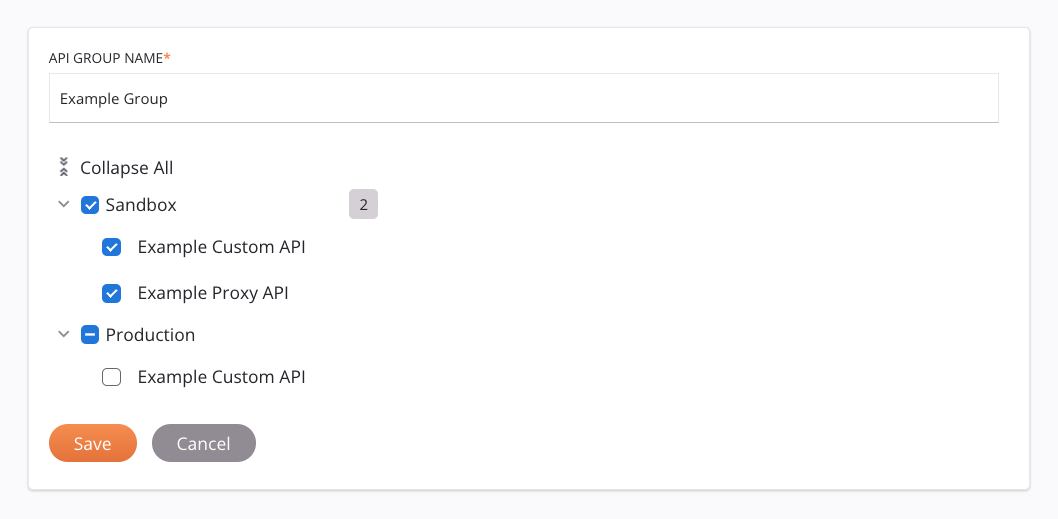Click the Sandbox count badge showing 2
The height and width of the screenshot is (519, 1058).
coord(363,205)
